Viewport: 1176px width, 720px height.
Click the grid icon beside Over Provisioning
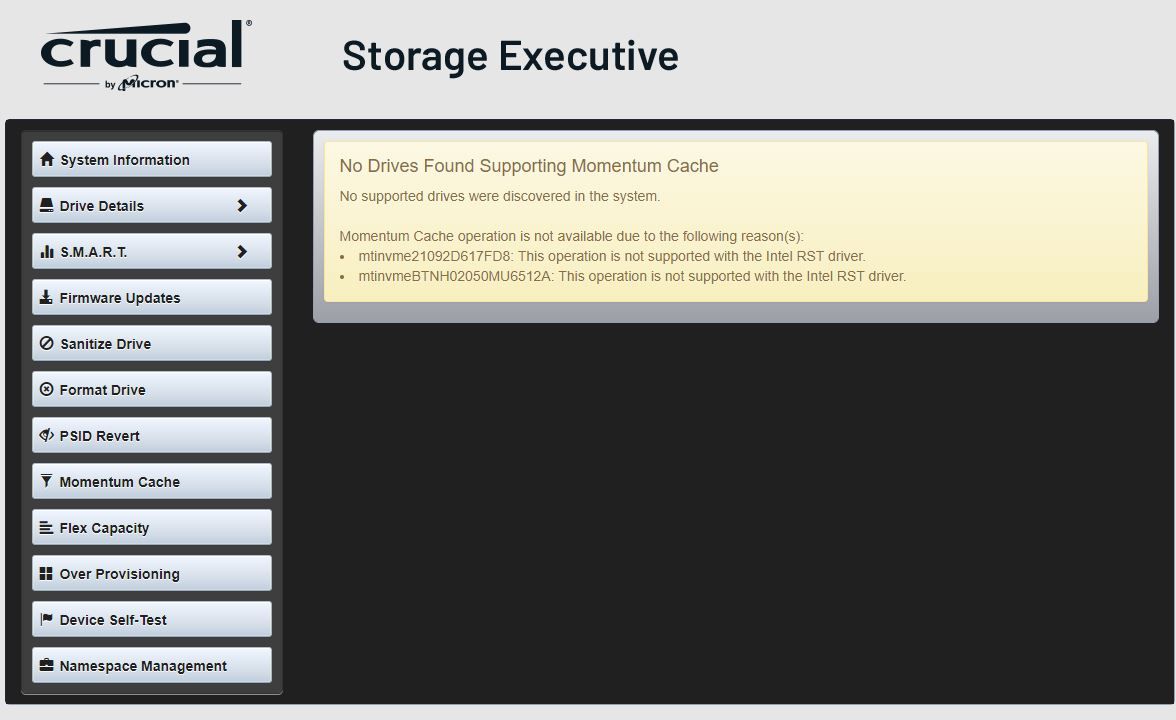[x=46, y=574]
